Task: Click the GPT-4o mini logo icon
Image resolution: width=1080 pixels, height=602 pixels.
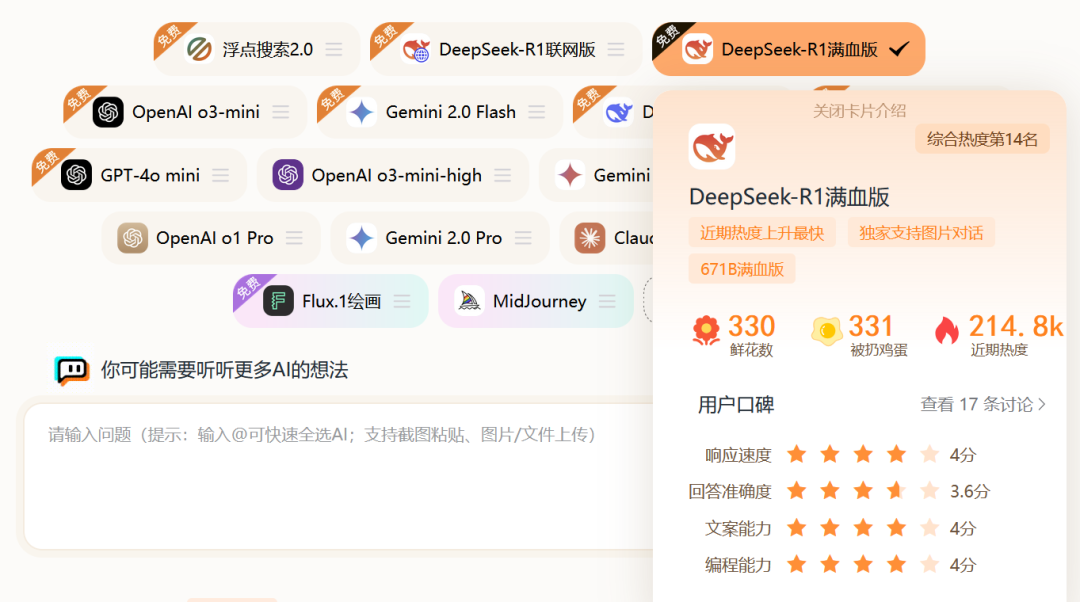Action: [76, 175]
